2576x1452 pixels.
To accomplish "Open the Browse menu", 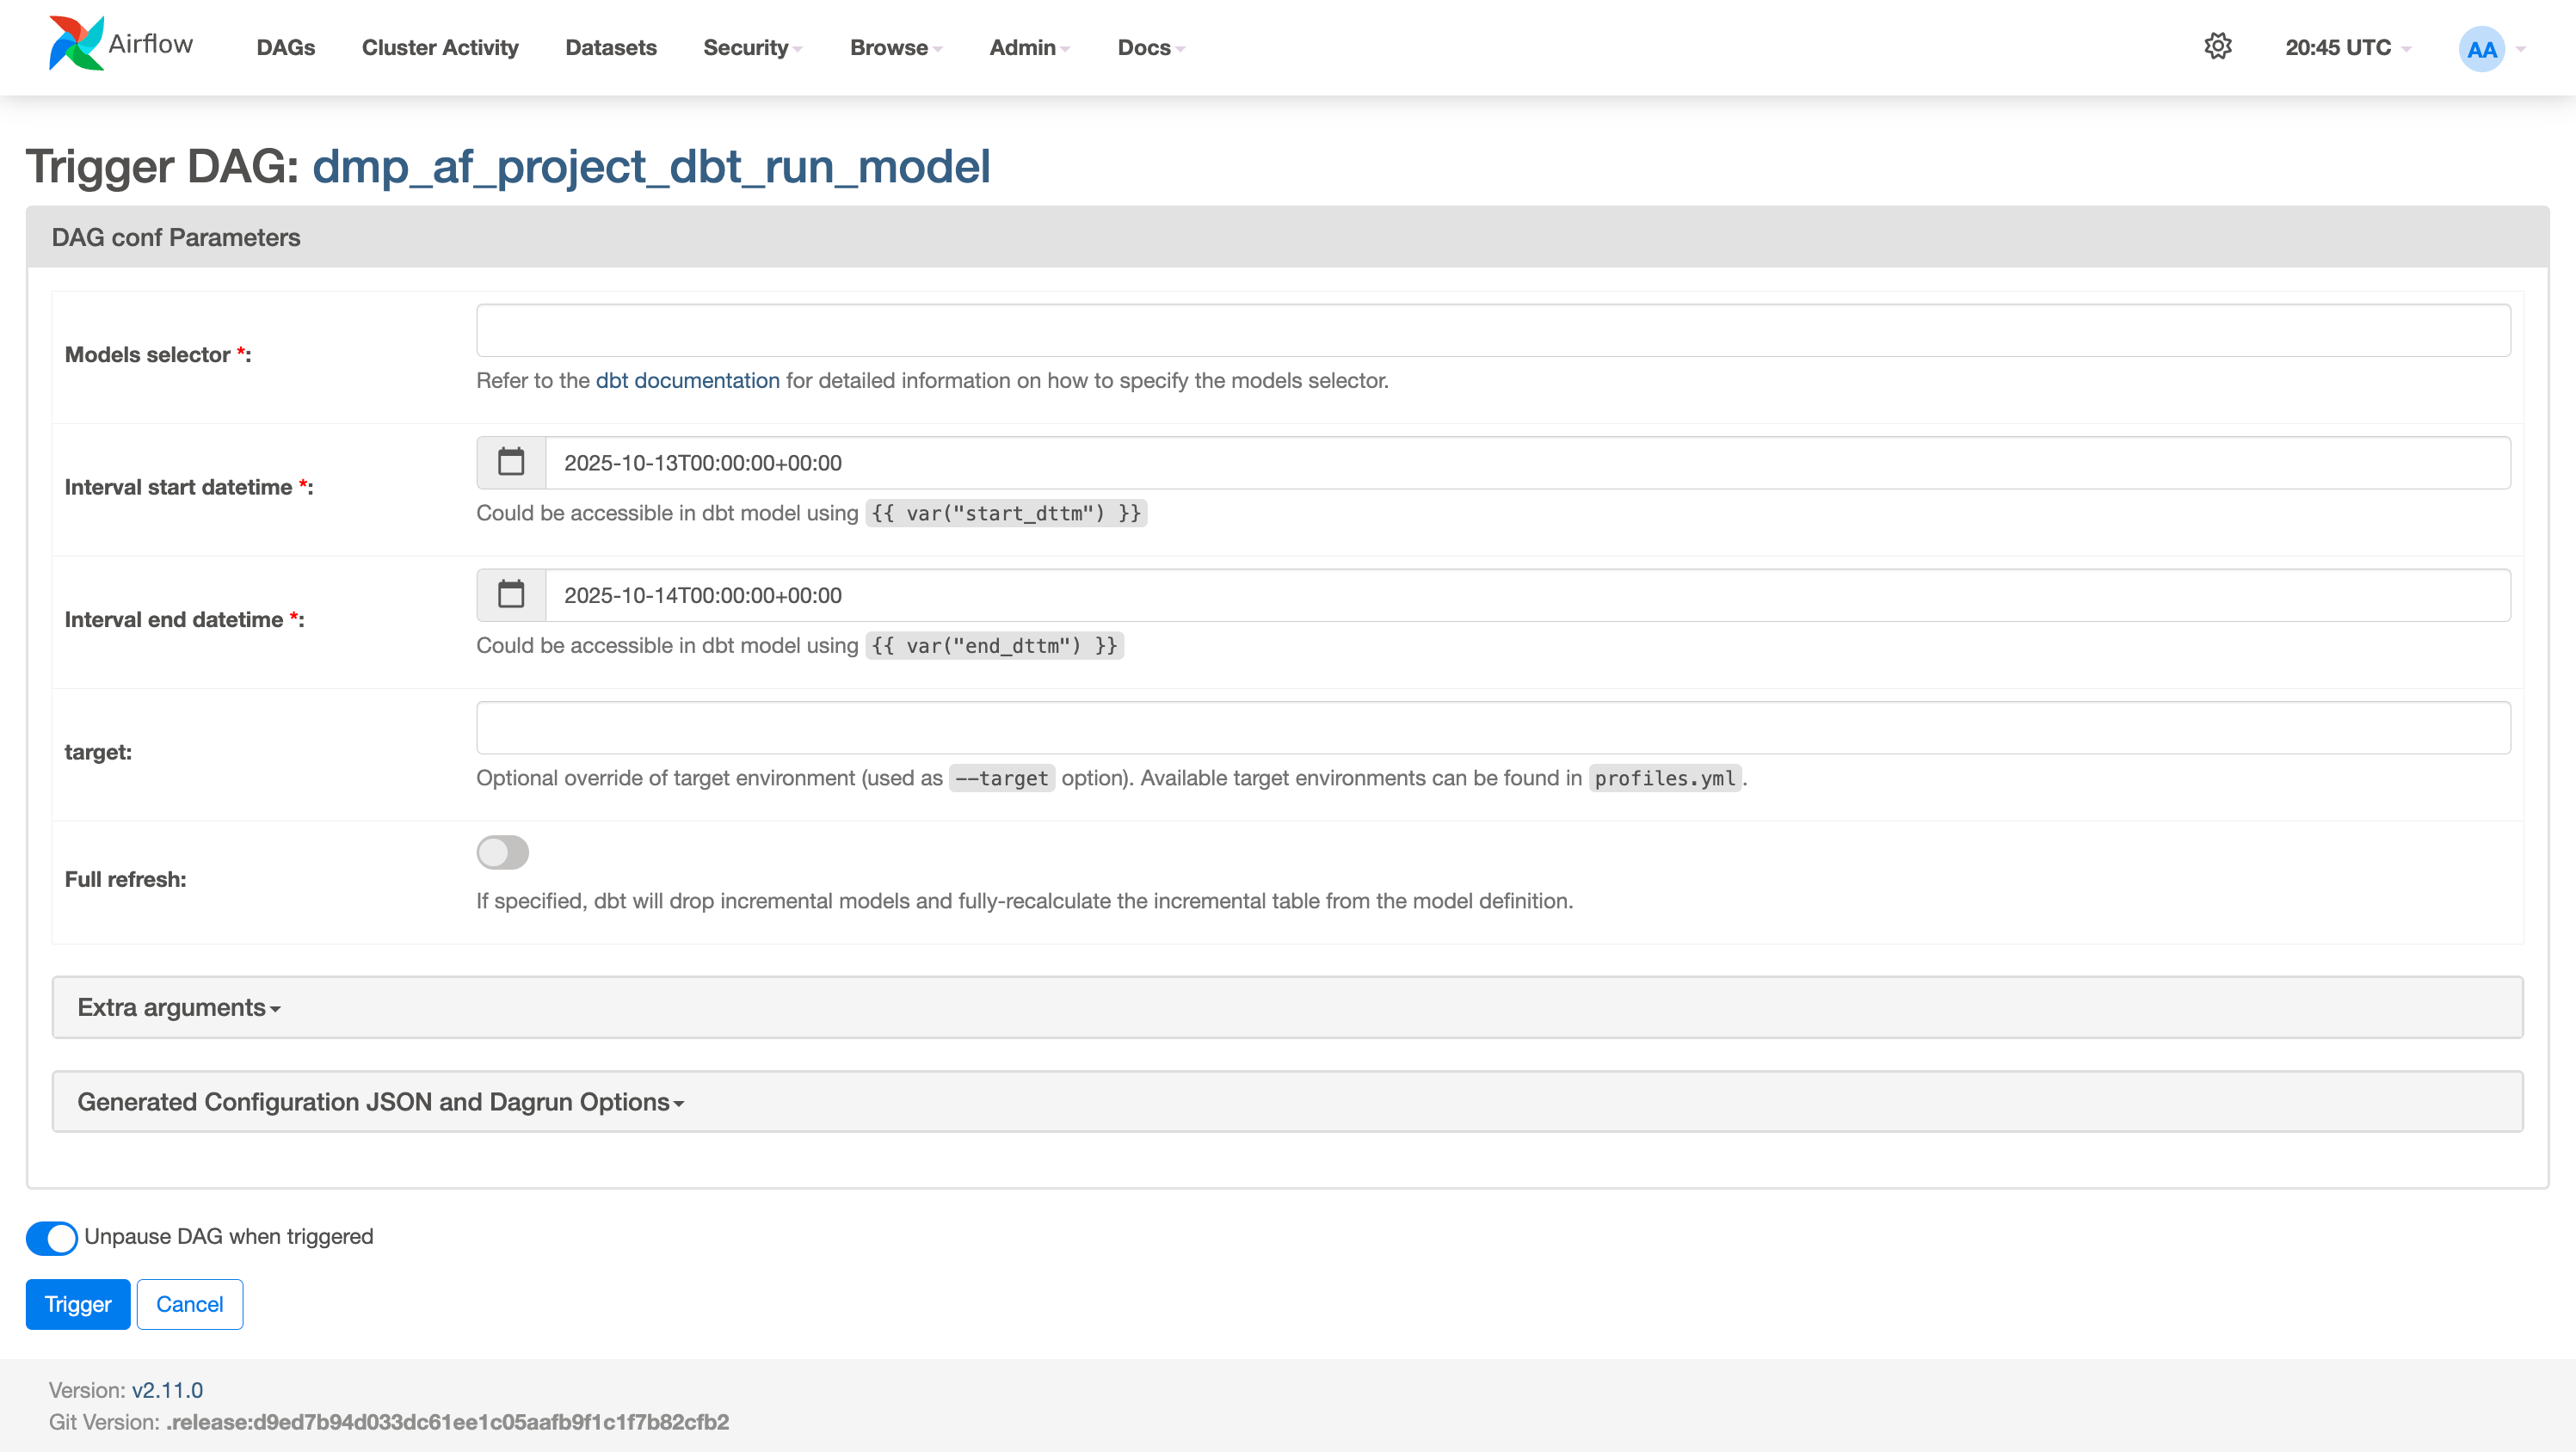I will 895,48.
